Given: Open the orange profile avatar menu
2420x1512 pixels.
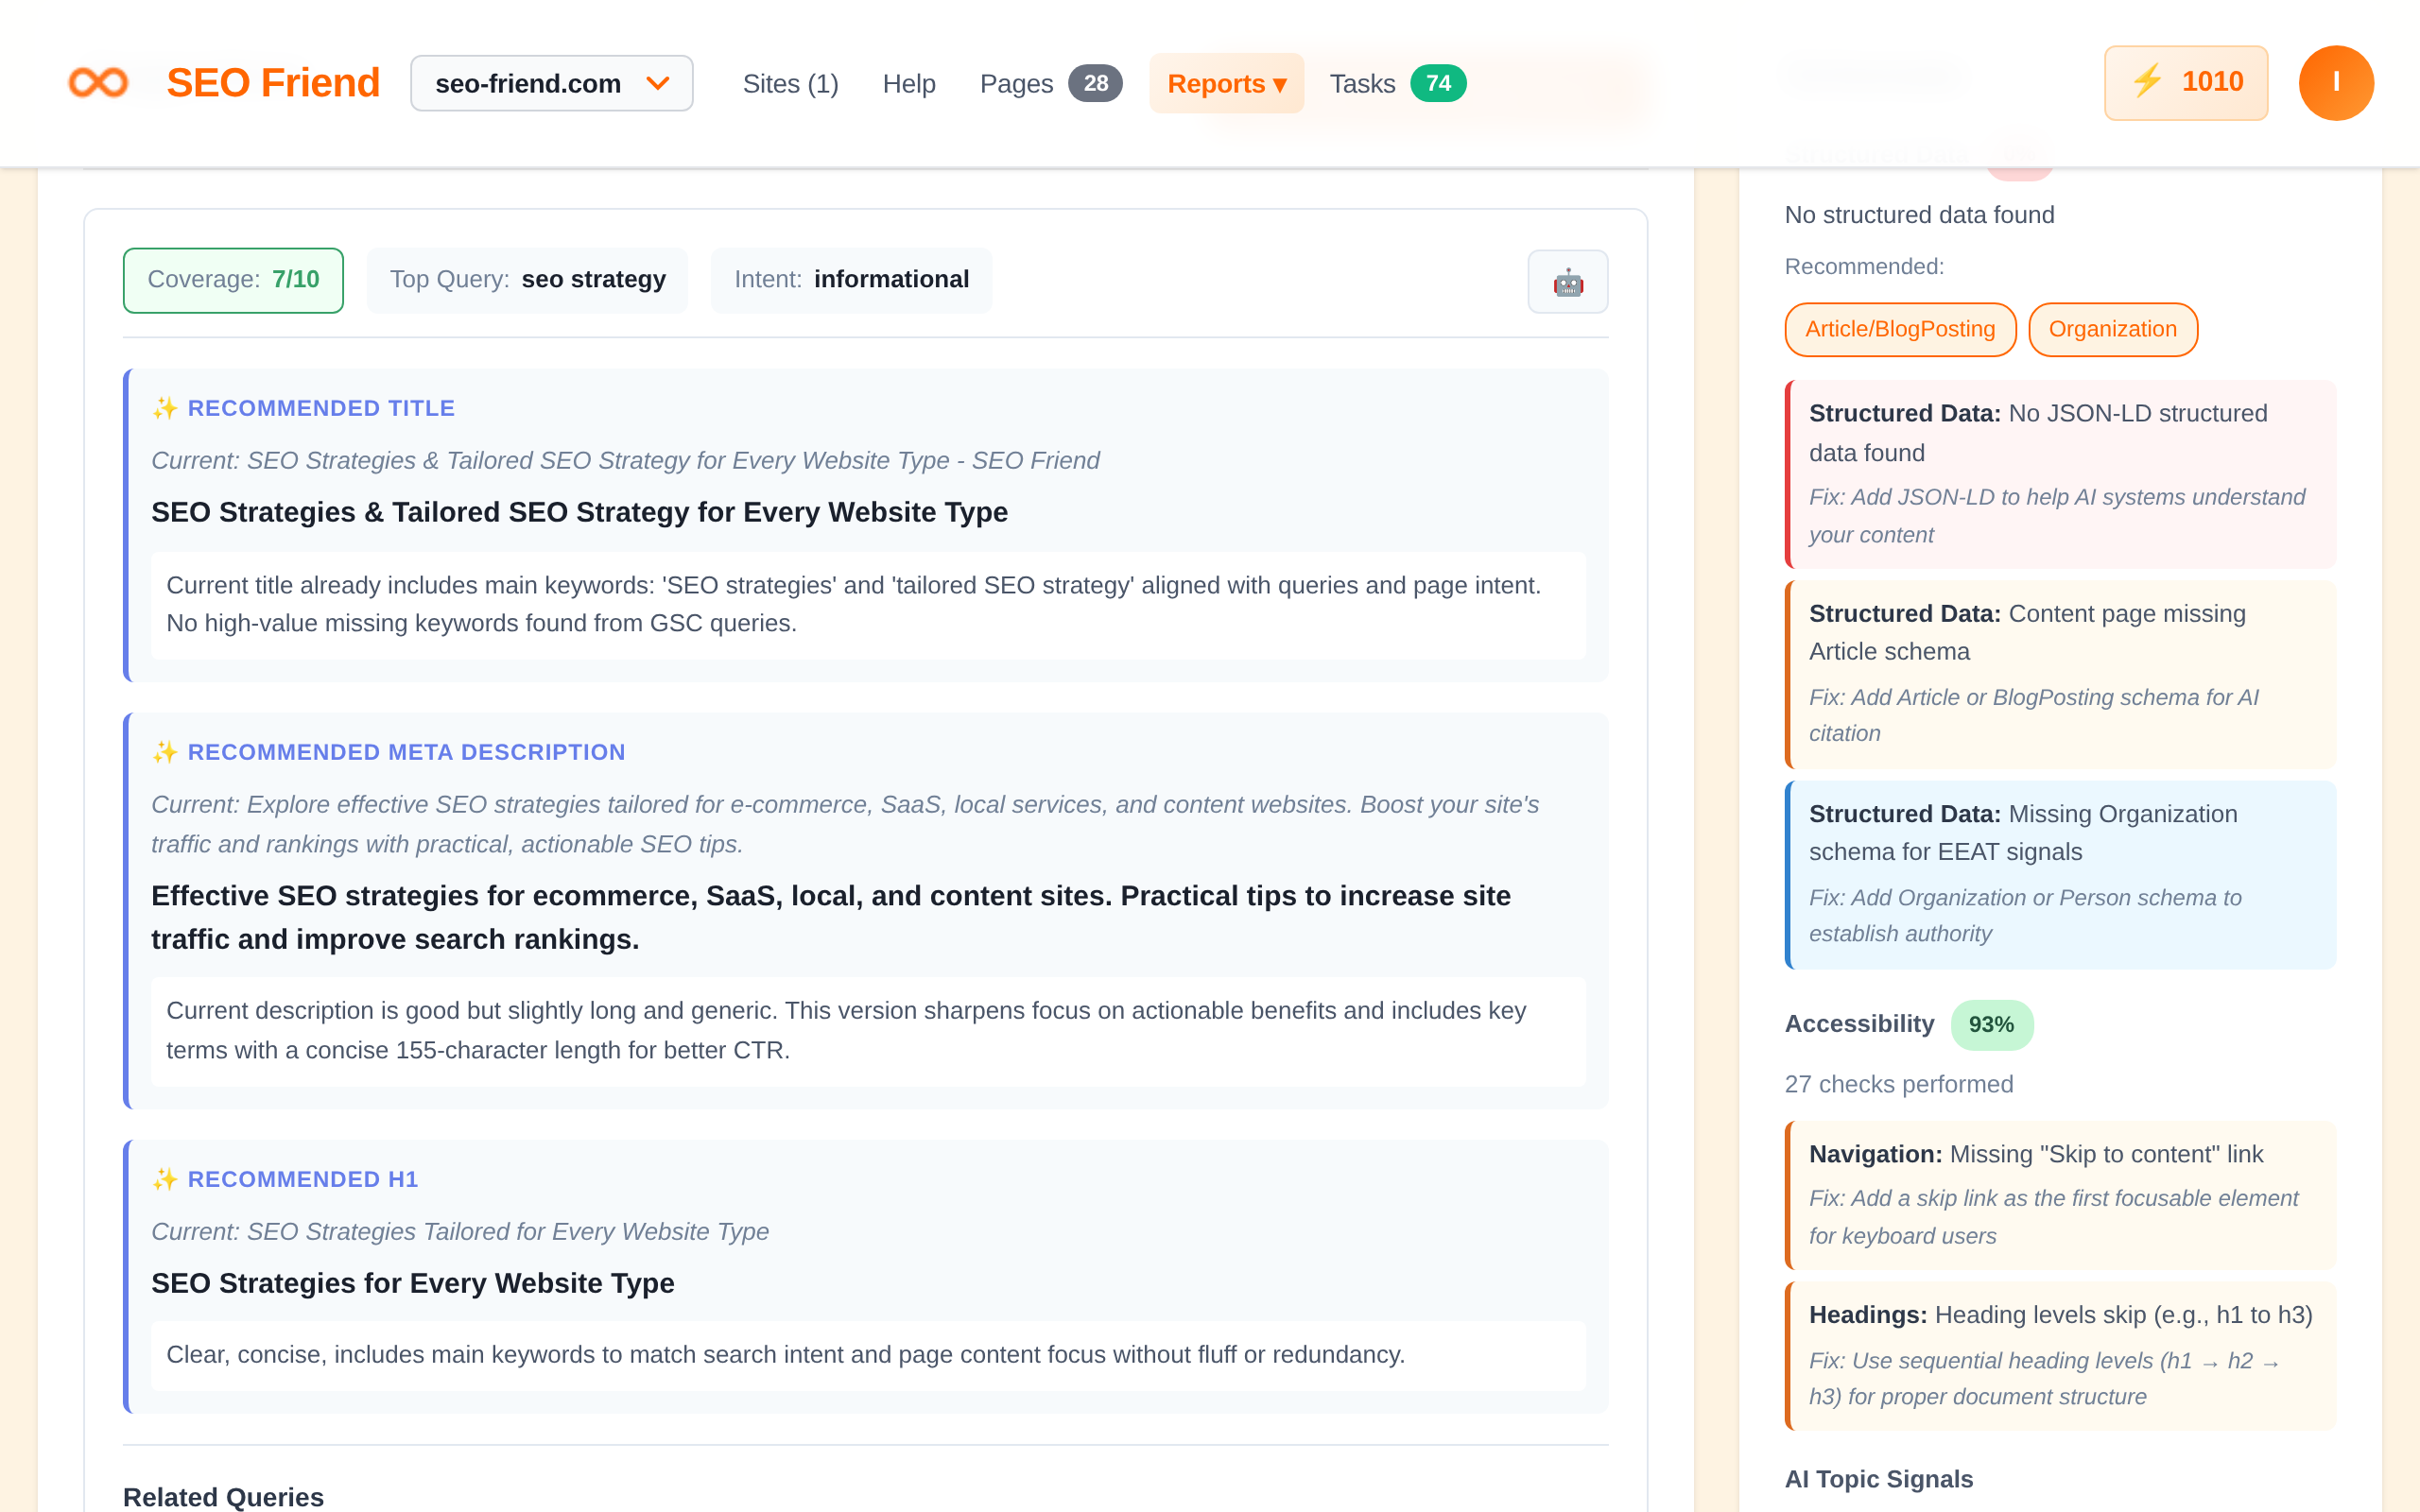Looking at the screenshot, I should 2337,82.
